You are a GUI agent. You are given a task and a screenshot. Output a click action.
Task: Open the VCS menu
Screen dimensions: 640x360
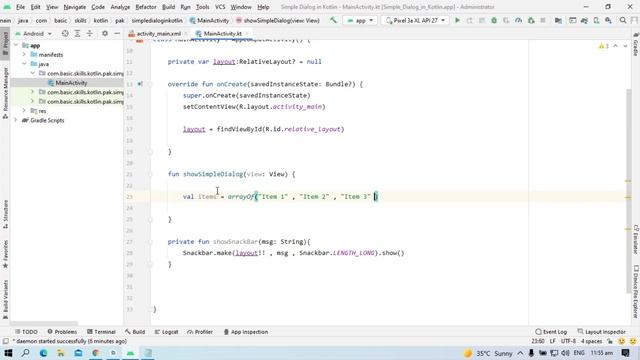coord(220,7)
